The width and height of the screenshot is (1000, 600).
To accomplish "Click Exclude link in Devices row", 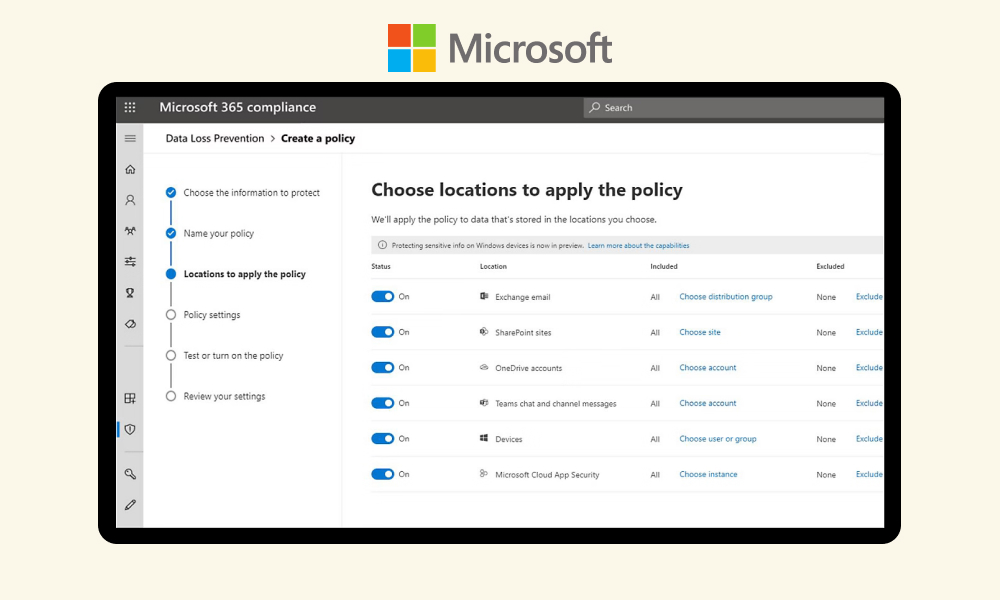I will tap(869, 439).
